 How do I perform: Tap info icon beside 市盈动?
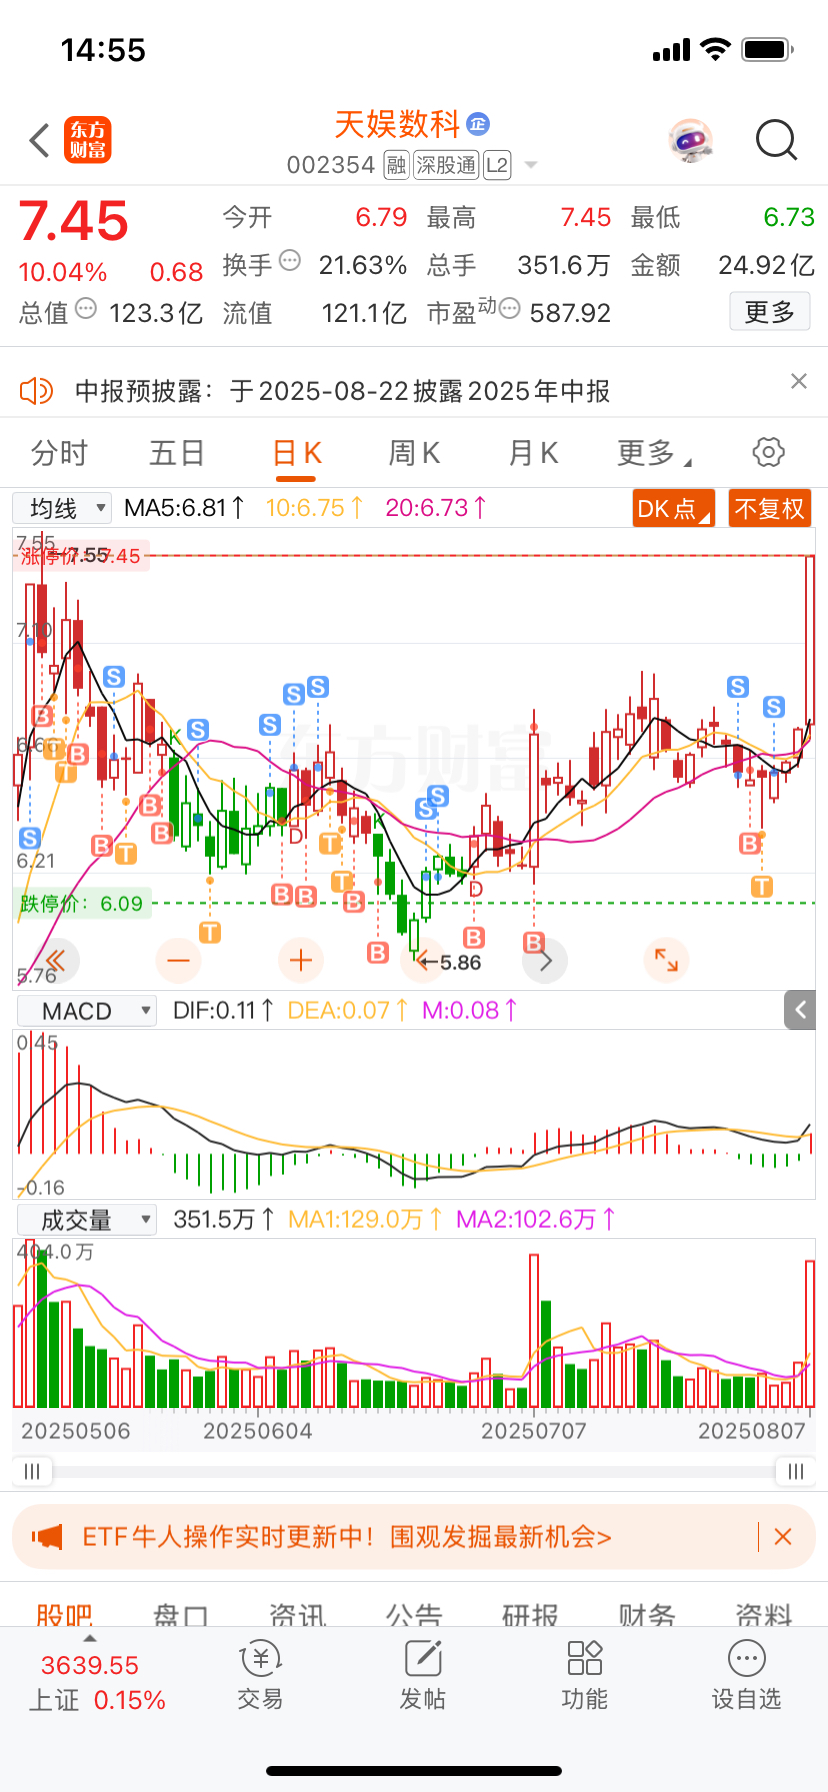[509, 308]
